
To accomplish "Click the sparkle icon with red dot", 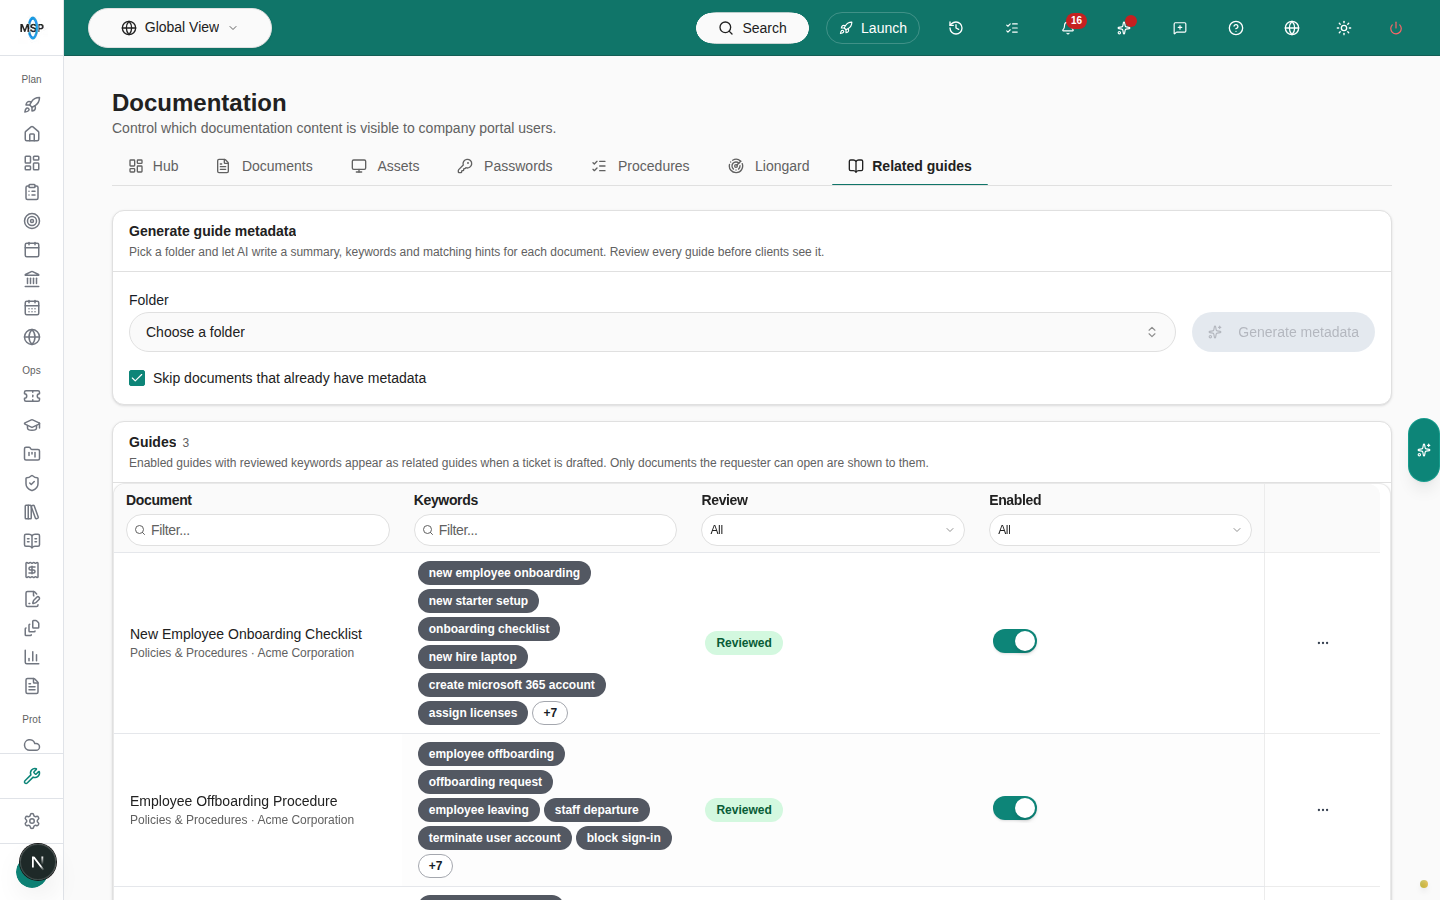I will click(x=1124, y=28).
